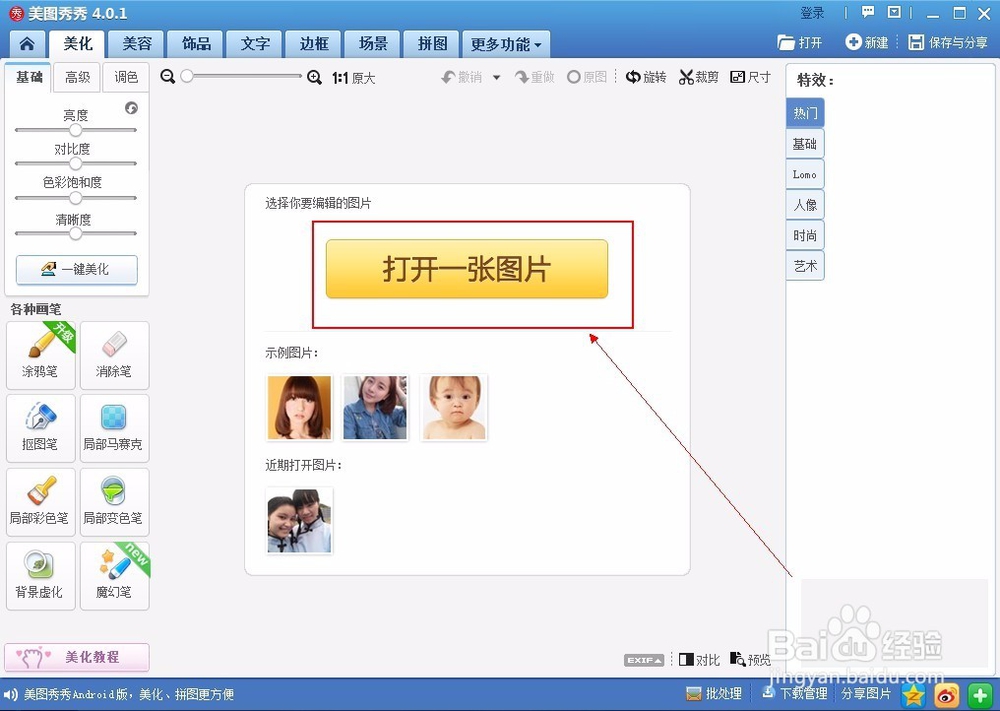Select the 抠图笔 cutout pen tool

(40, 428)
